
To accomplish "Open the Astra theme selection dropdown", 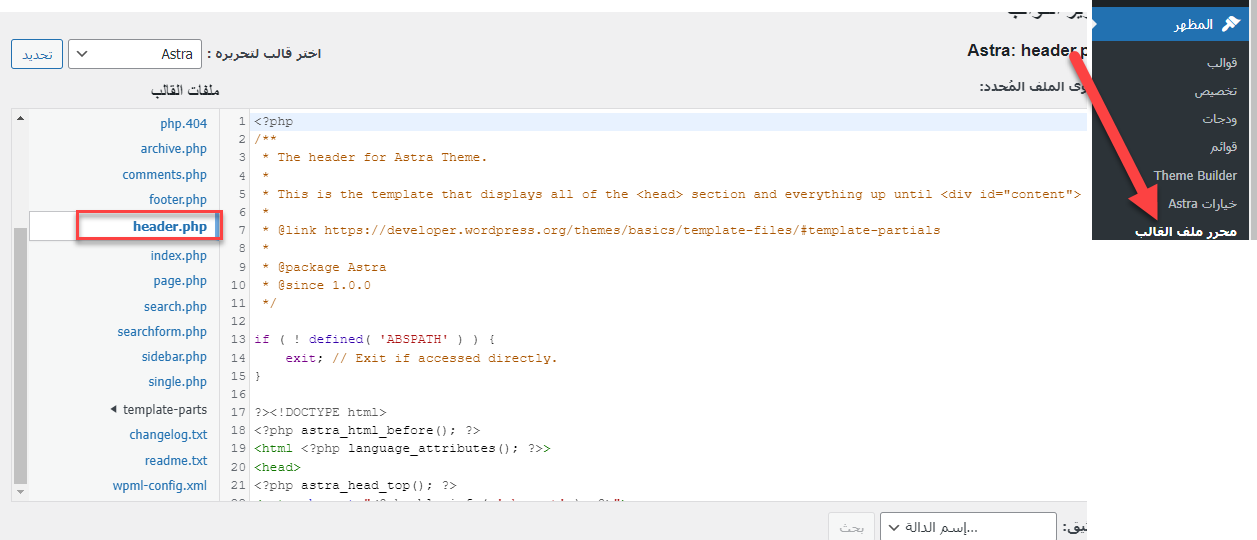I will (x=135, y=54).
